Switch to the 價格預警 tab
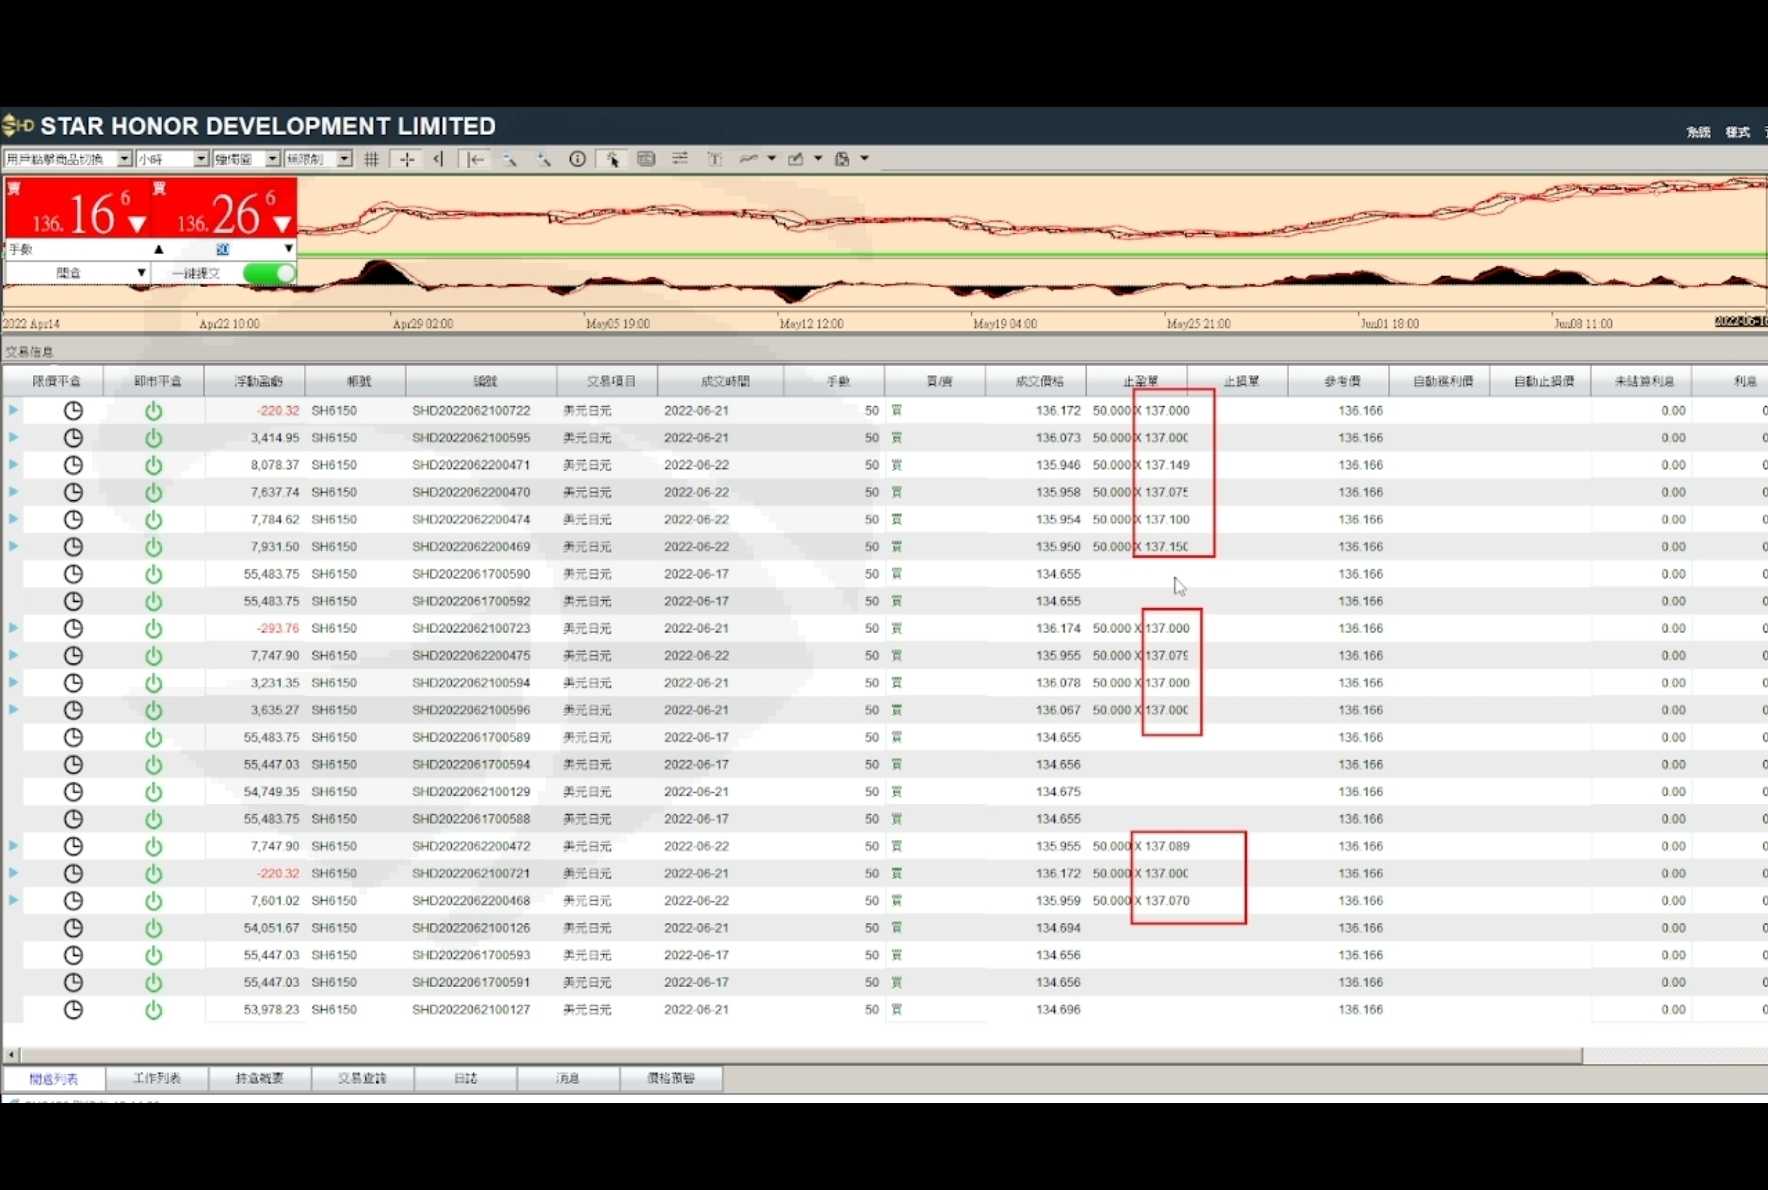Image resolution: width=1768 pixels, height=1190 pixels. tap(670, 1078)
